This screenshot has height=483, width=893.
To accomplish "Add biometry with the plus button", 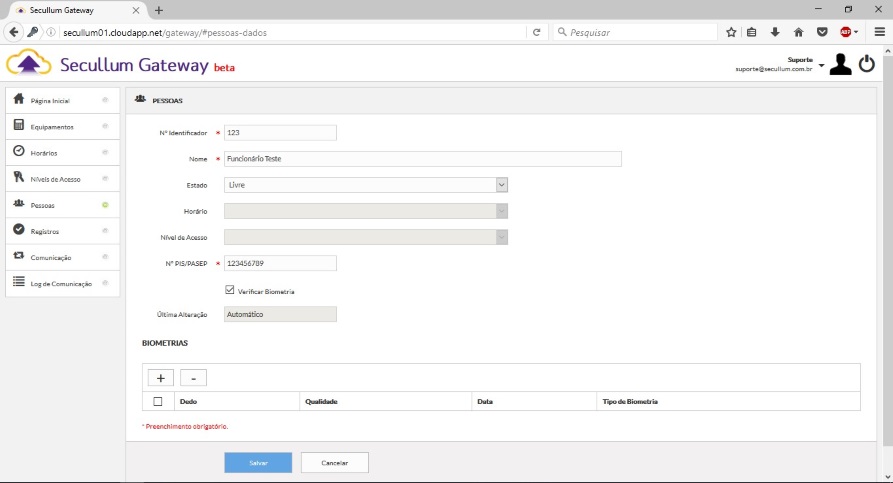I will pyautogui.click(x=160, y=377).
